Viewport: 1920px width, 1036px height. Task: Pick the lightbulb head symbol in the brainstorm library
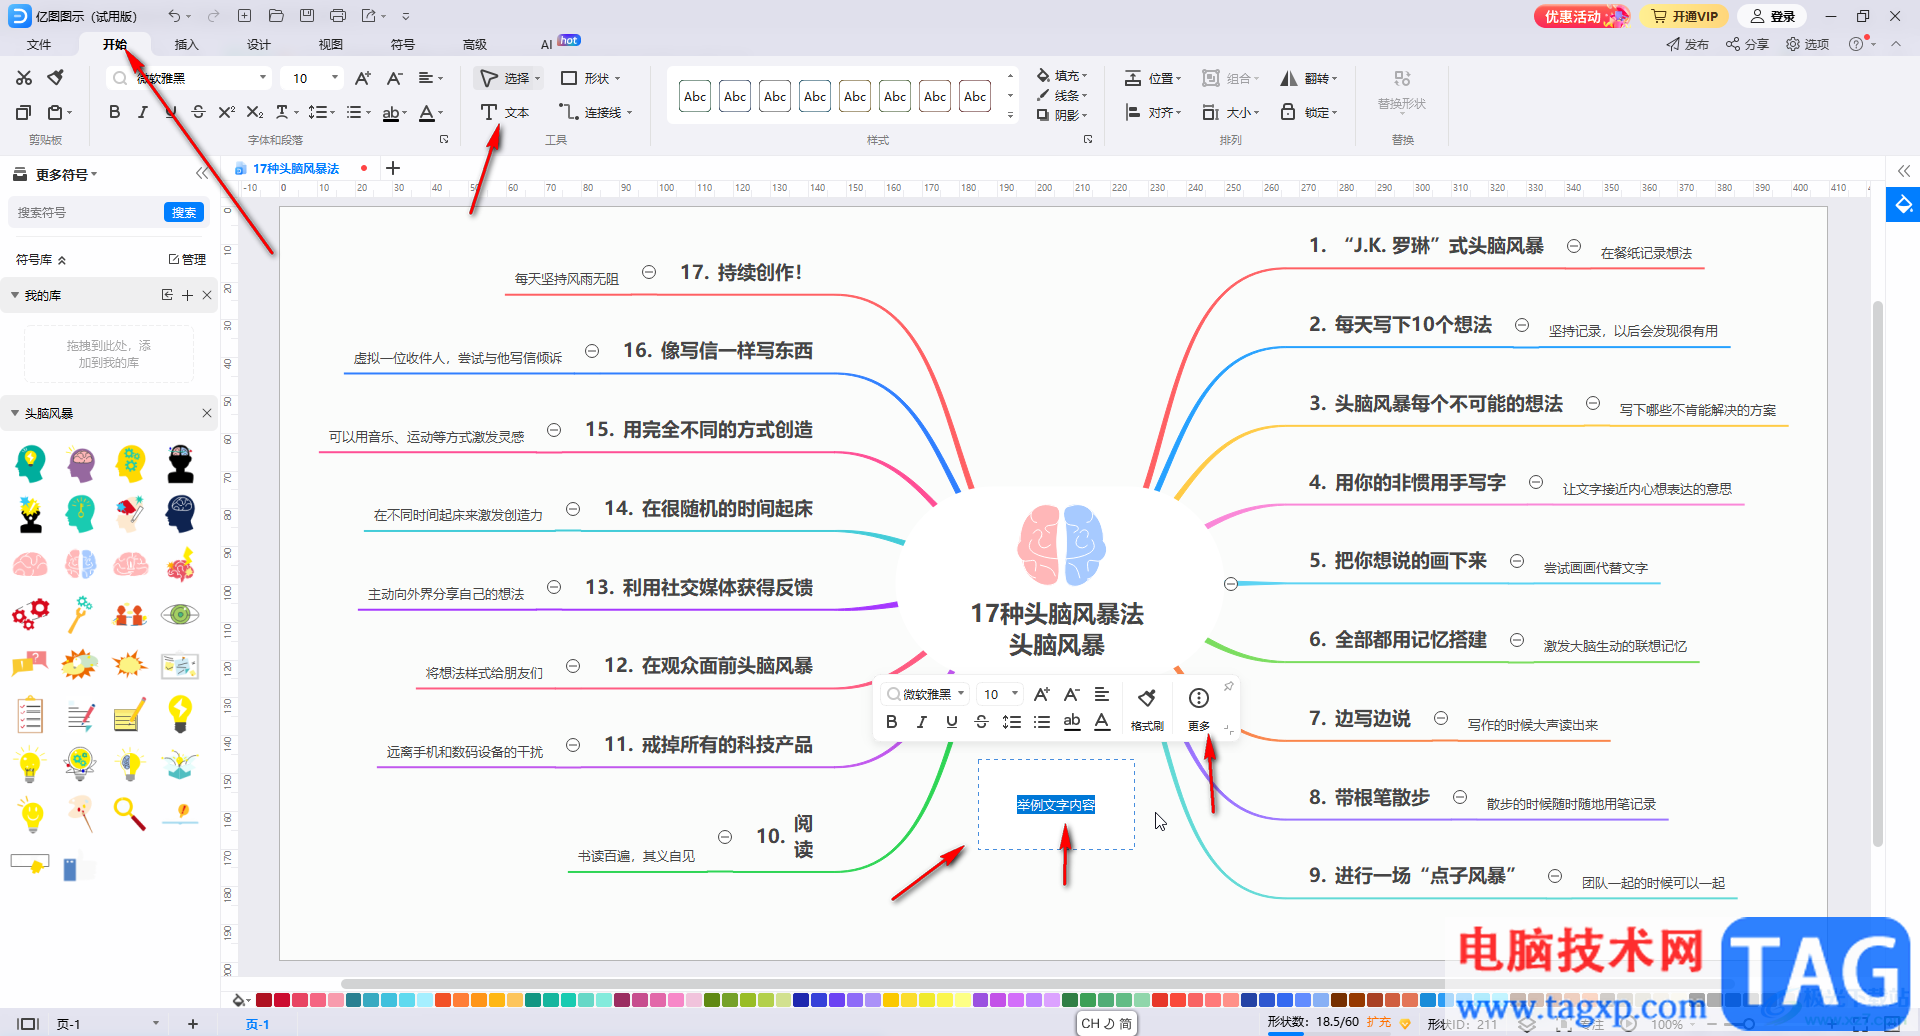(30, 464)
